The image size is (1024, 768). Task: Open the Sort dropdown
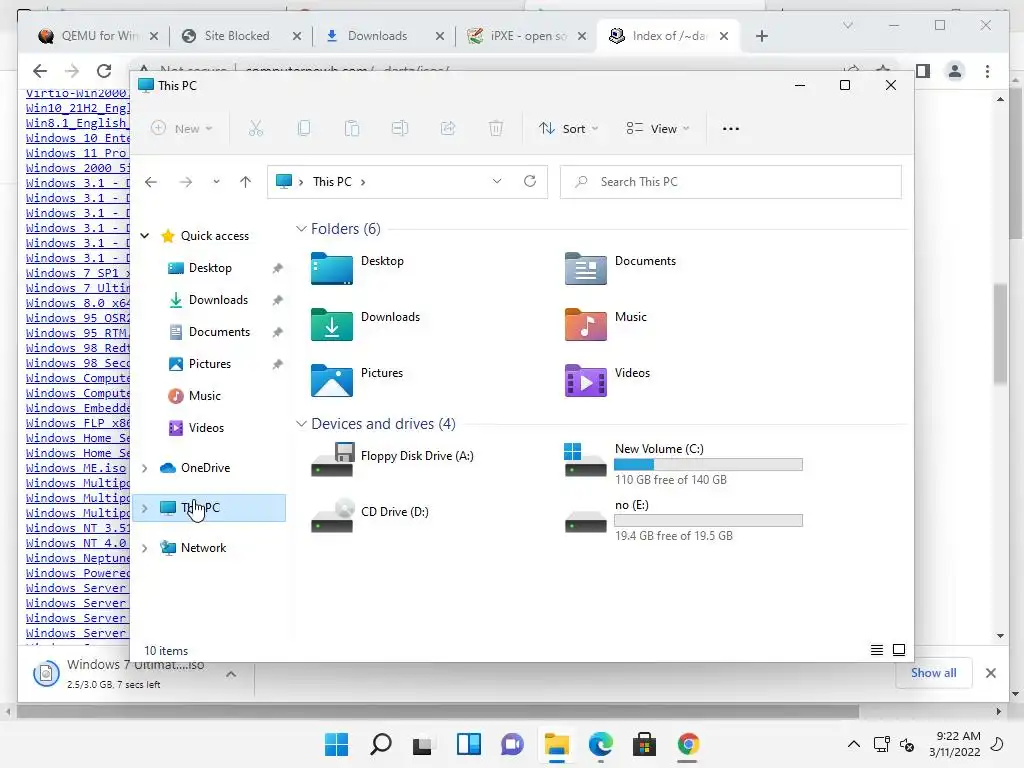click(568, 129)
